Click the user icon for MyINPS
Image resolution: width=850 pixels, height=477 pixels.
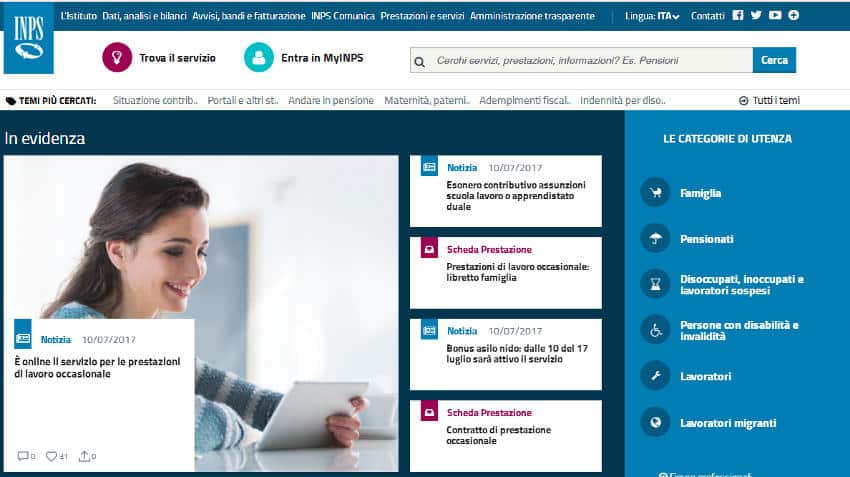259,57
